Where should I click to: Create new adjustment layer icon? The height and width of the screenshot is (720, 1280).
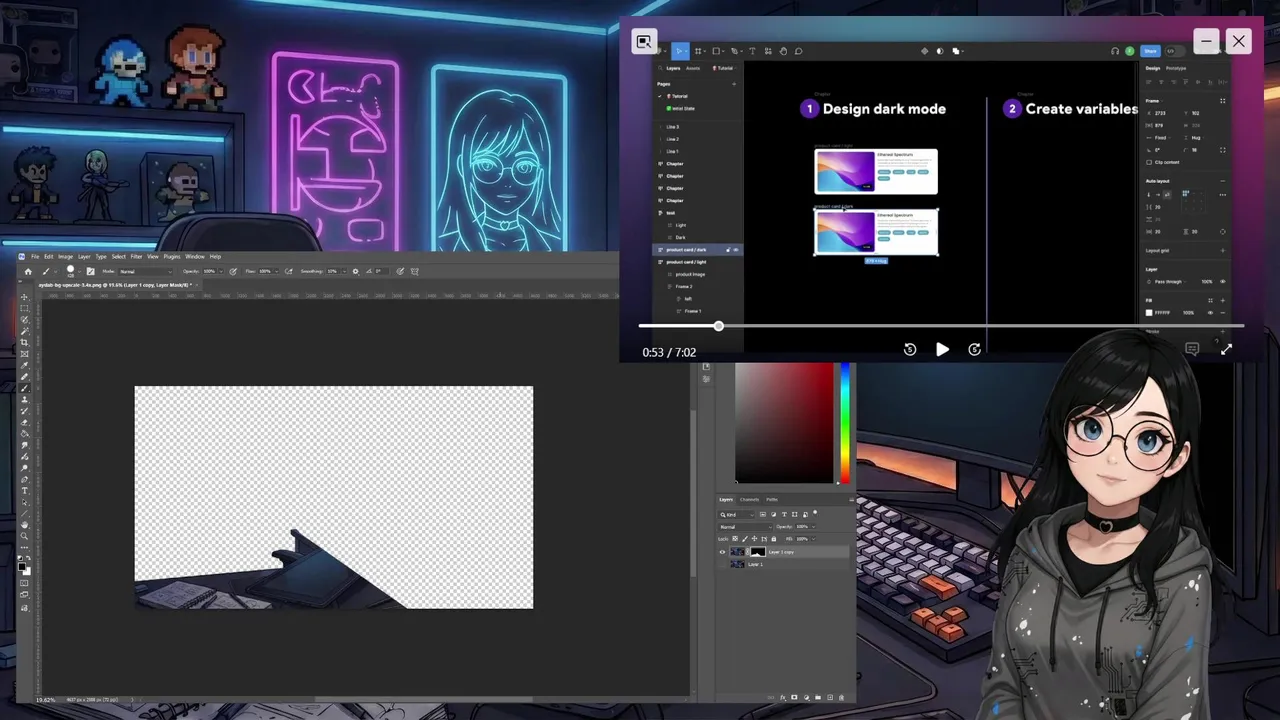coord(807,697)
